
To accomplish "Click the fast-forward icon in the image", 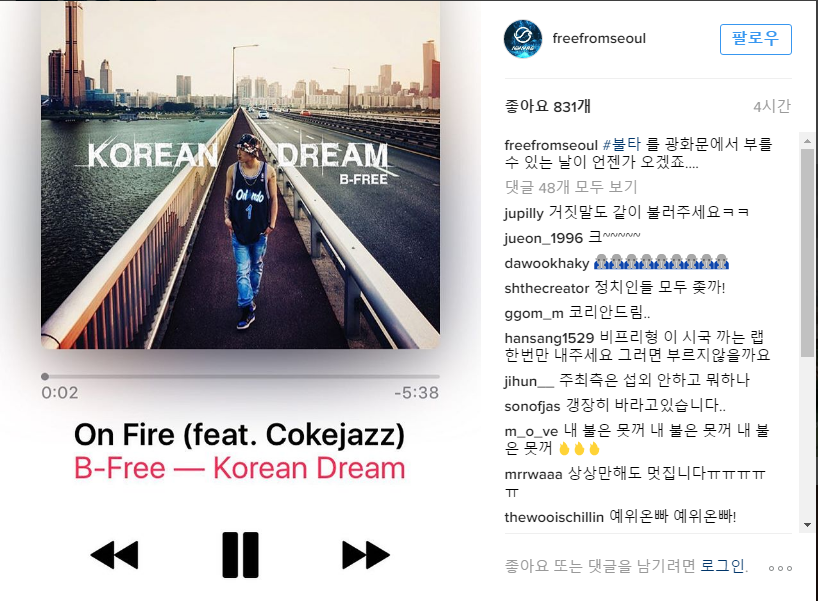I will pos(366,555).
